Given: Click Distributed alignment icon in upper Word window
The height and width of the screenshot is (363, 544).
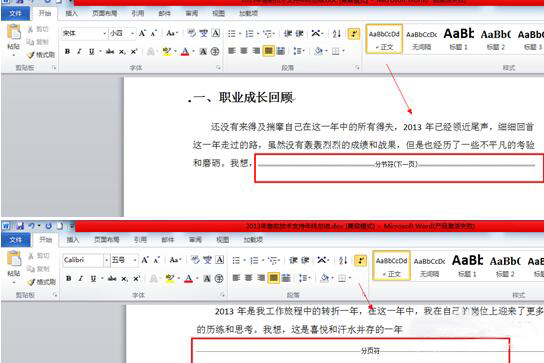Looking at the screenshot, I should tap(281, 51).
